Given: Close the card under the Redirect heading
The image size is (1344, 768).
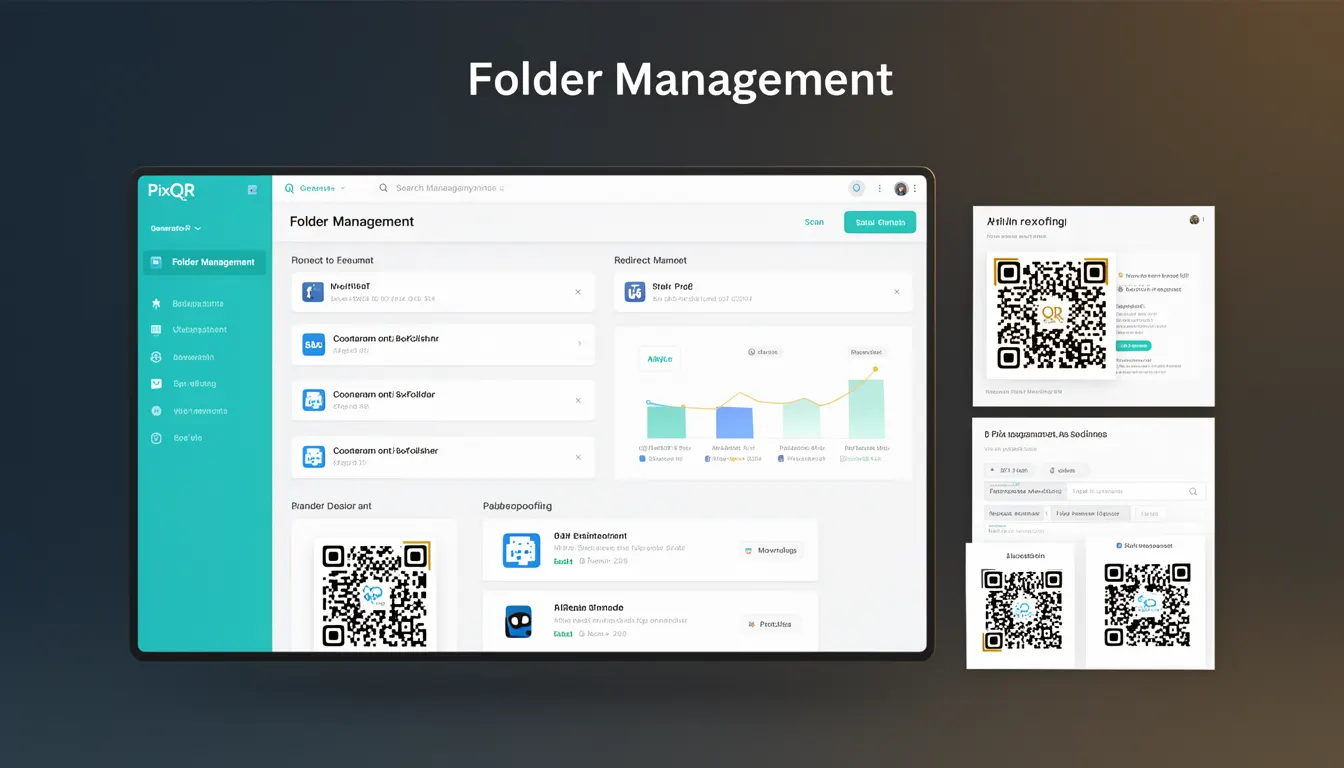Looking at the screenshot, I should 896,292.
